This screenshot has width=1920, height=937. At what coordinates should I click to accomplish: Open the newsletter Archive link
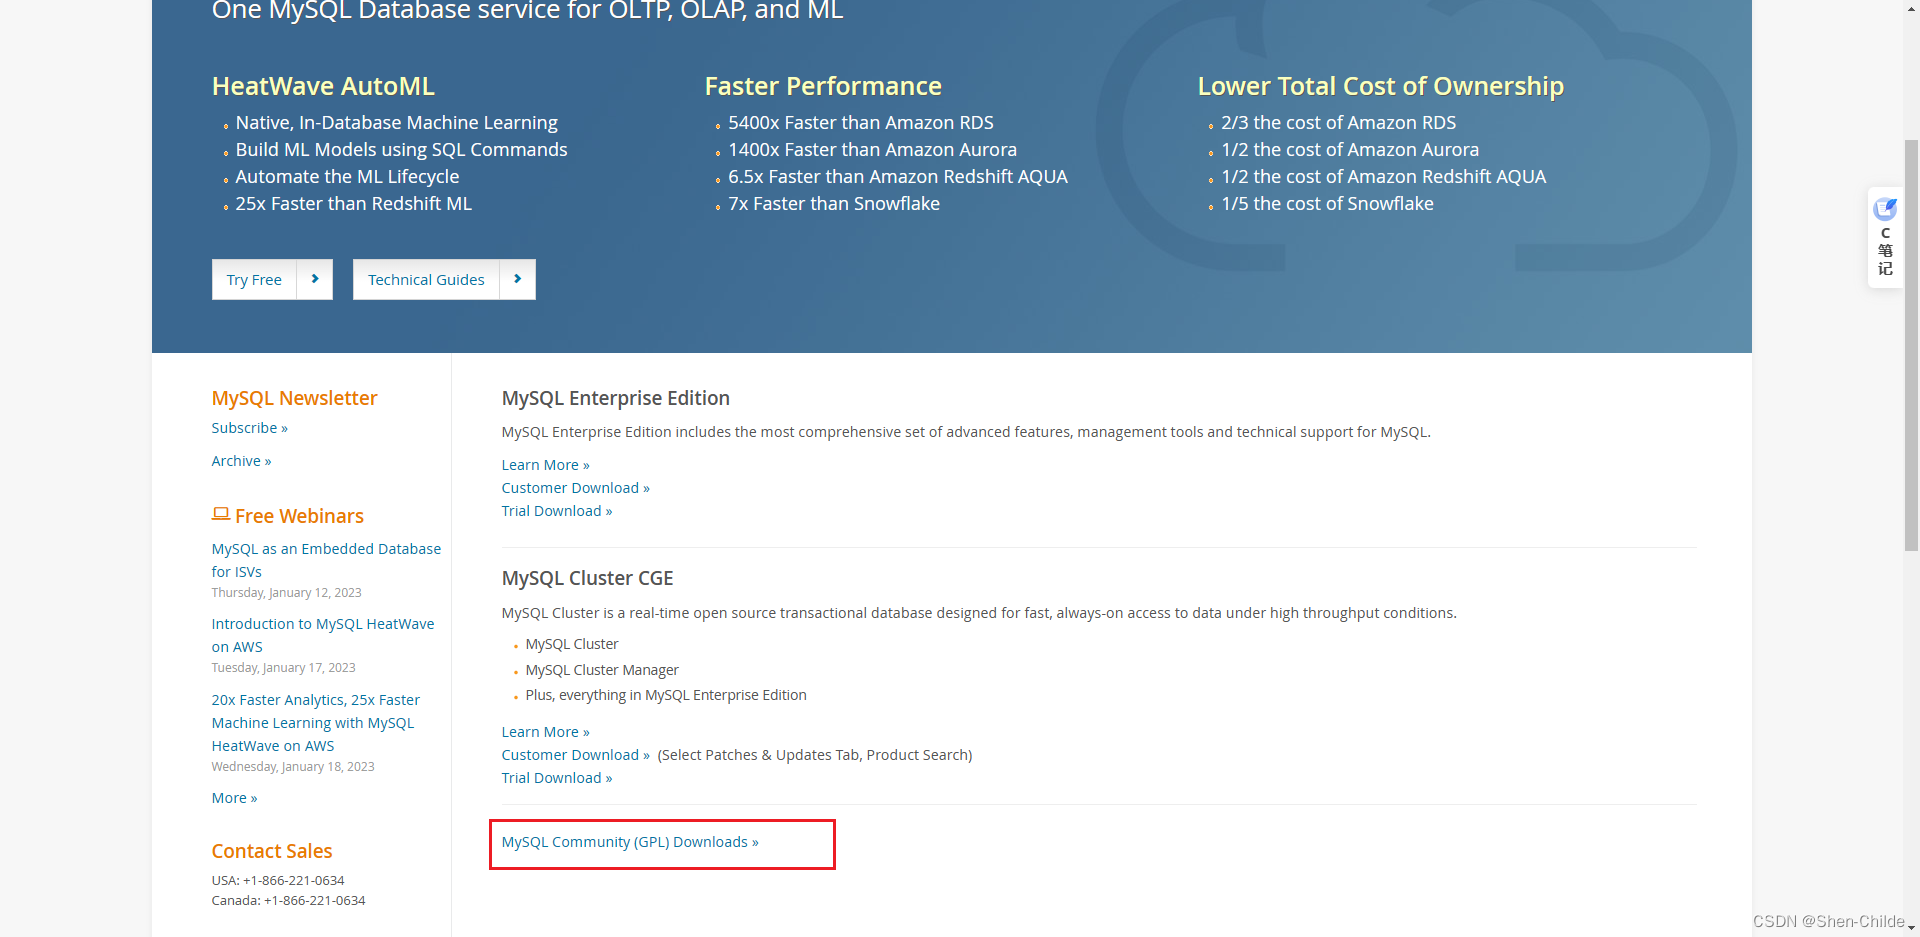point(241,461)
